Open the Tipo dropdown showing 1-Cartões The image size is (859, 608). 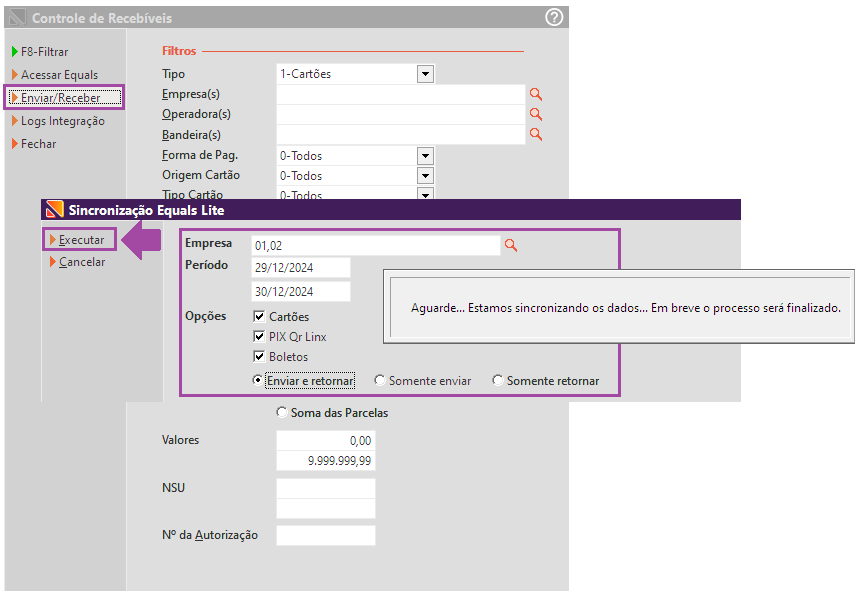[x=425, y=74]
